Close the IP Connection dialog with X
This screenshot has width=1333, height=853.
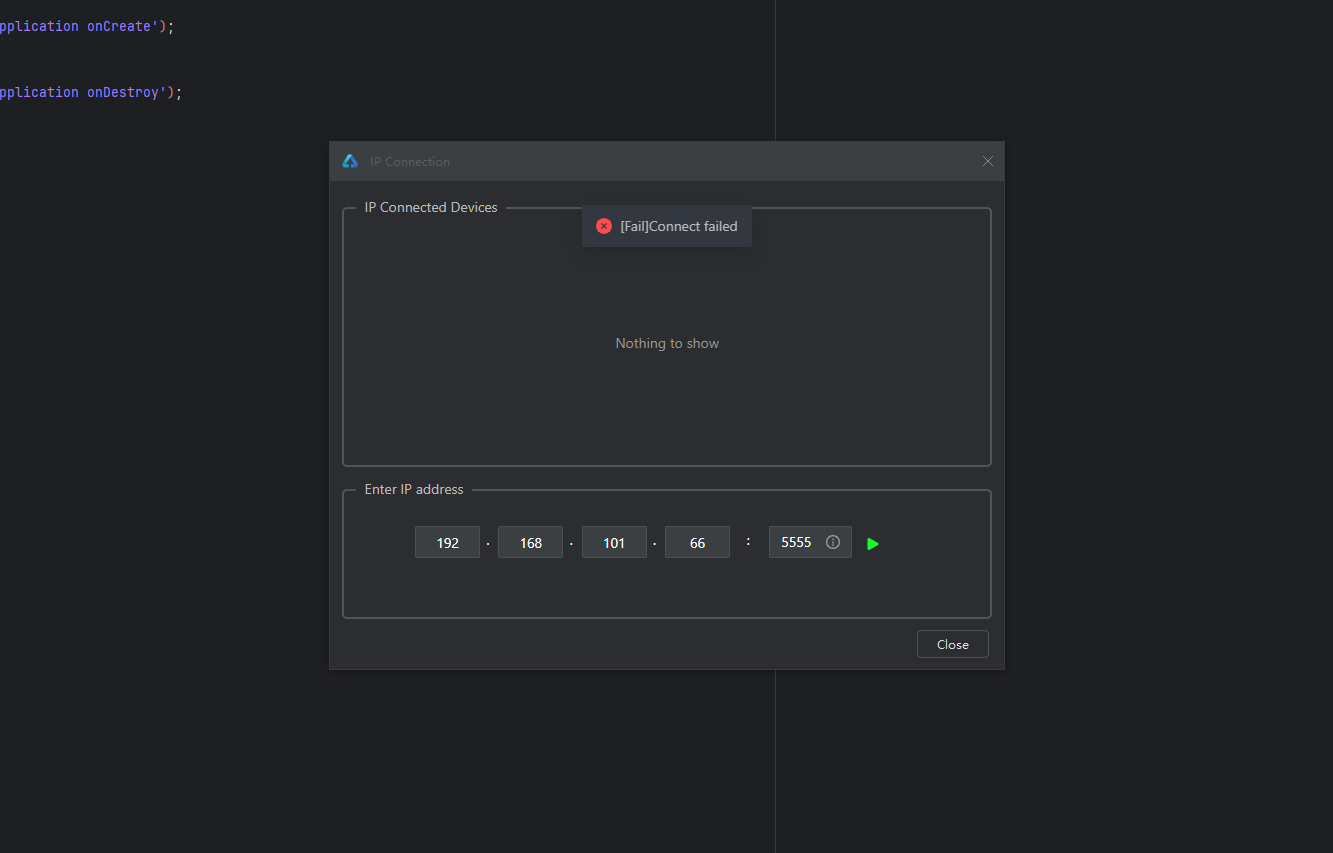pyautogui.click(x=988, y=161)
